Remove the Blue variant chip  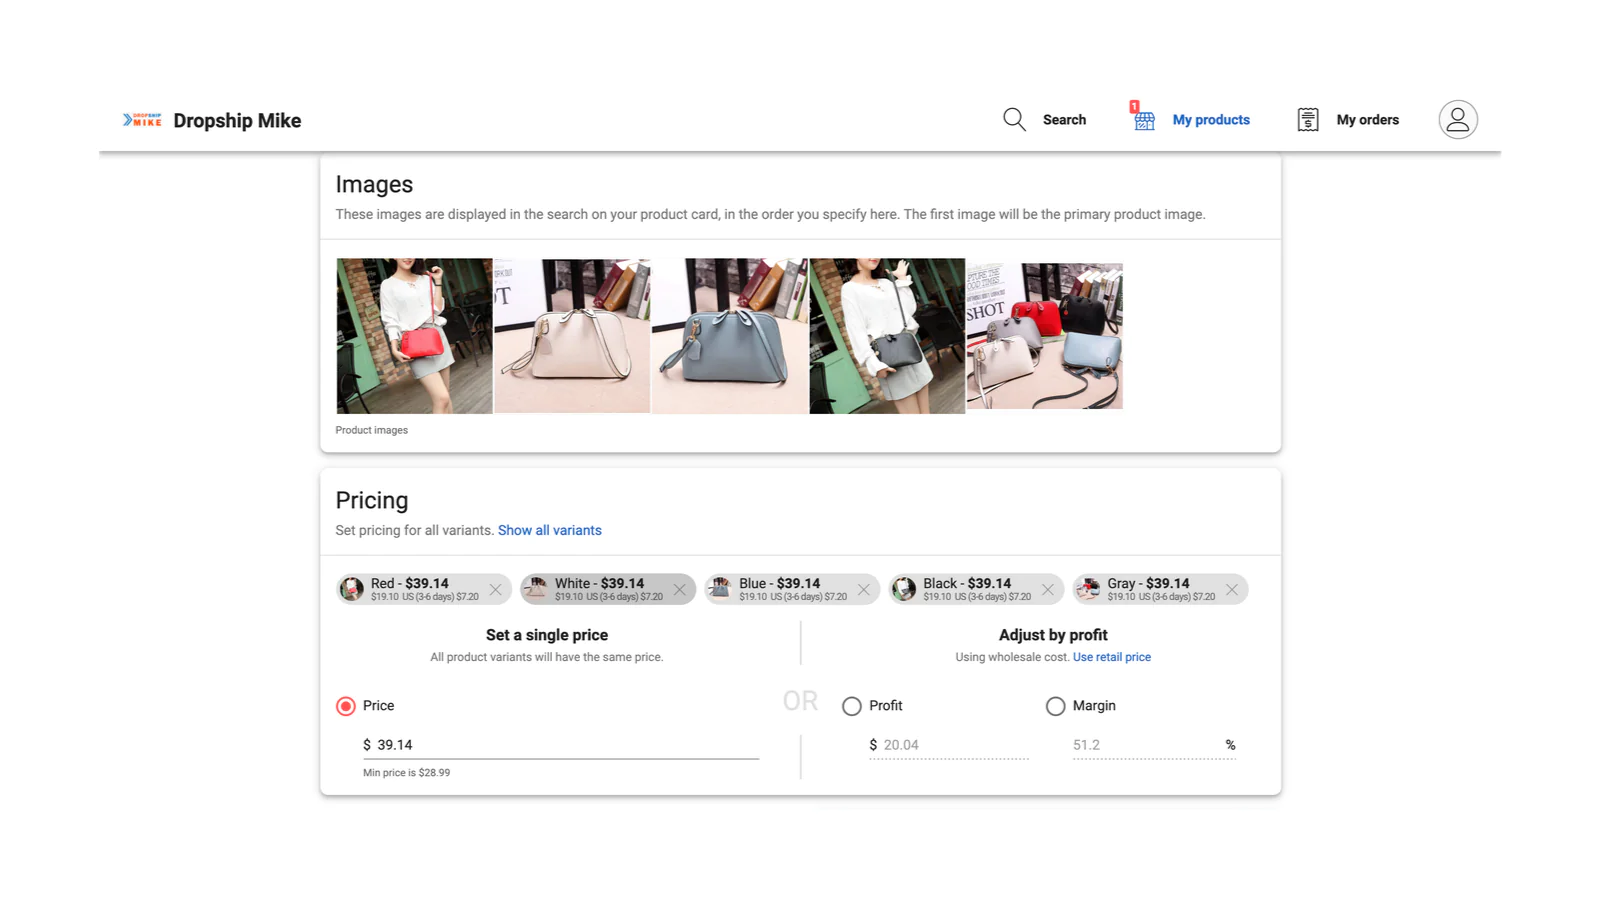pyautogui.click(x=863, y=590)
